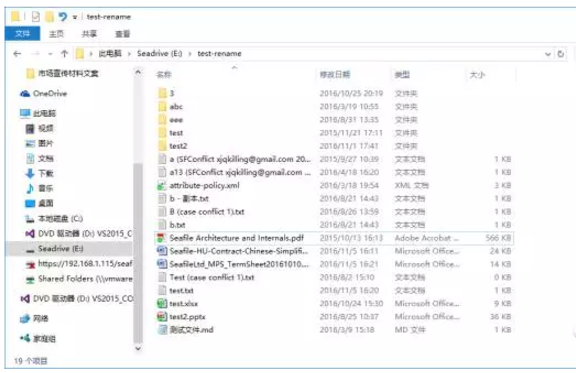This screenshot has height=373, width=576.
Task: Select the DVD 驱动器 (D:) VS2015_CO root entry
Action: click(x=76, y=298)
